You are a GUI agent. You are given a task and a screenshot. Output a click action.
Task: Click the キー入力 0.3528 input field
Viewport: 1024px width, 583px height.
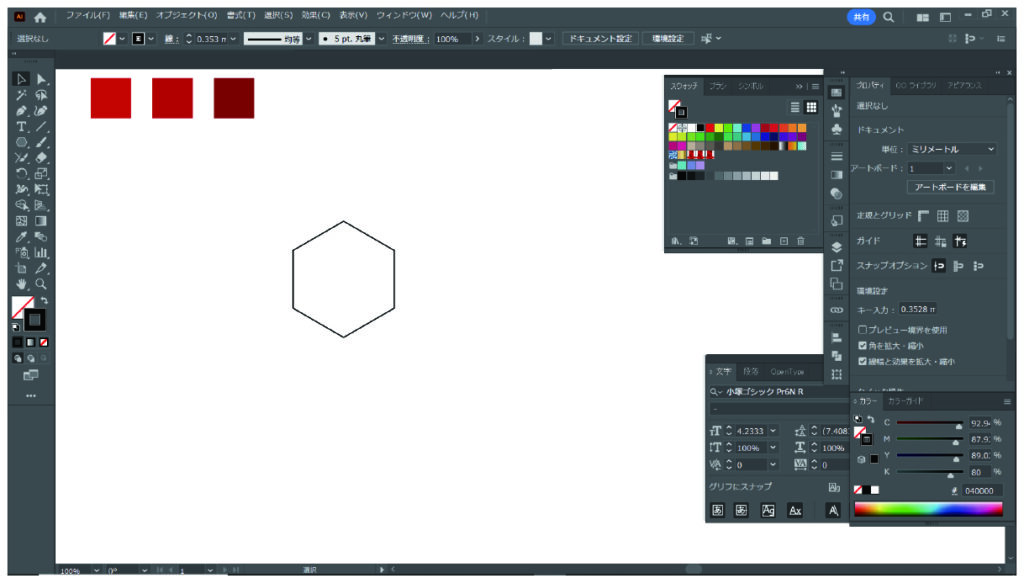click(x=918, y=309)
